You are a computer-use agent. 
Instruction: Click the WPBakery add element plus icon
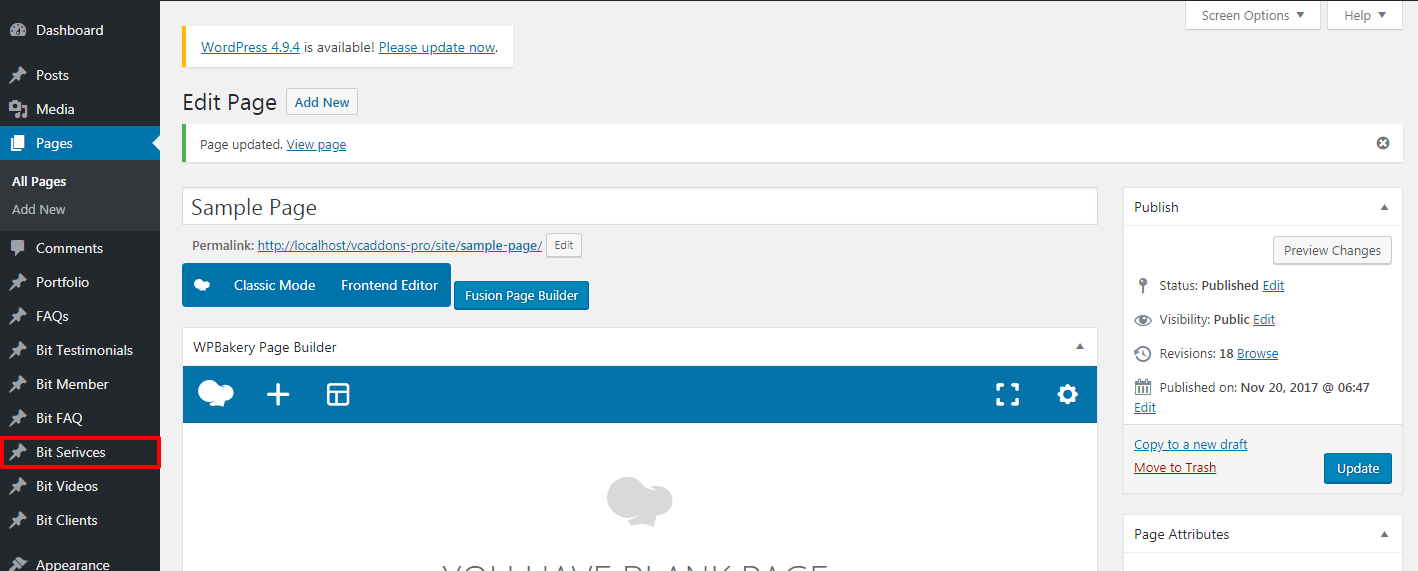[278, 395]
